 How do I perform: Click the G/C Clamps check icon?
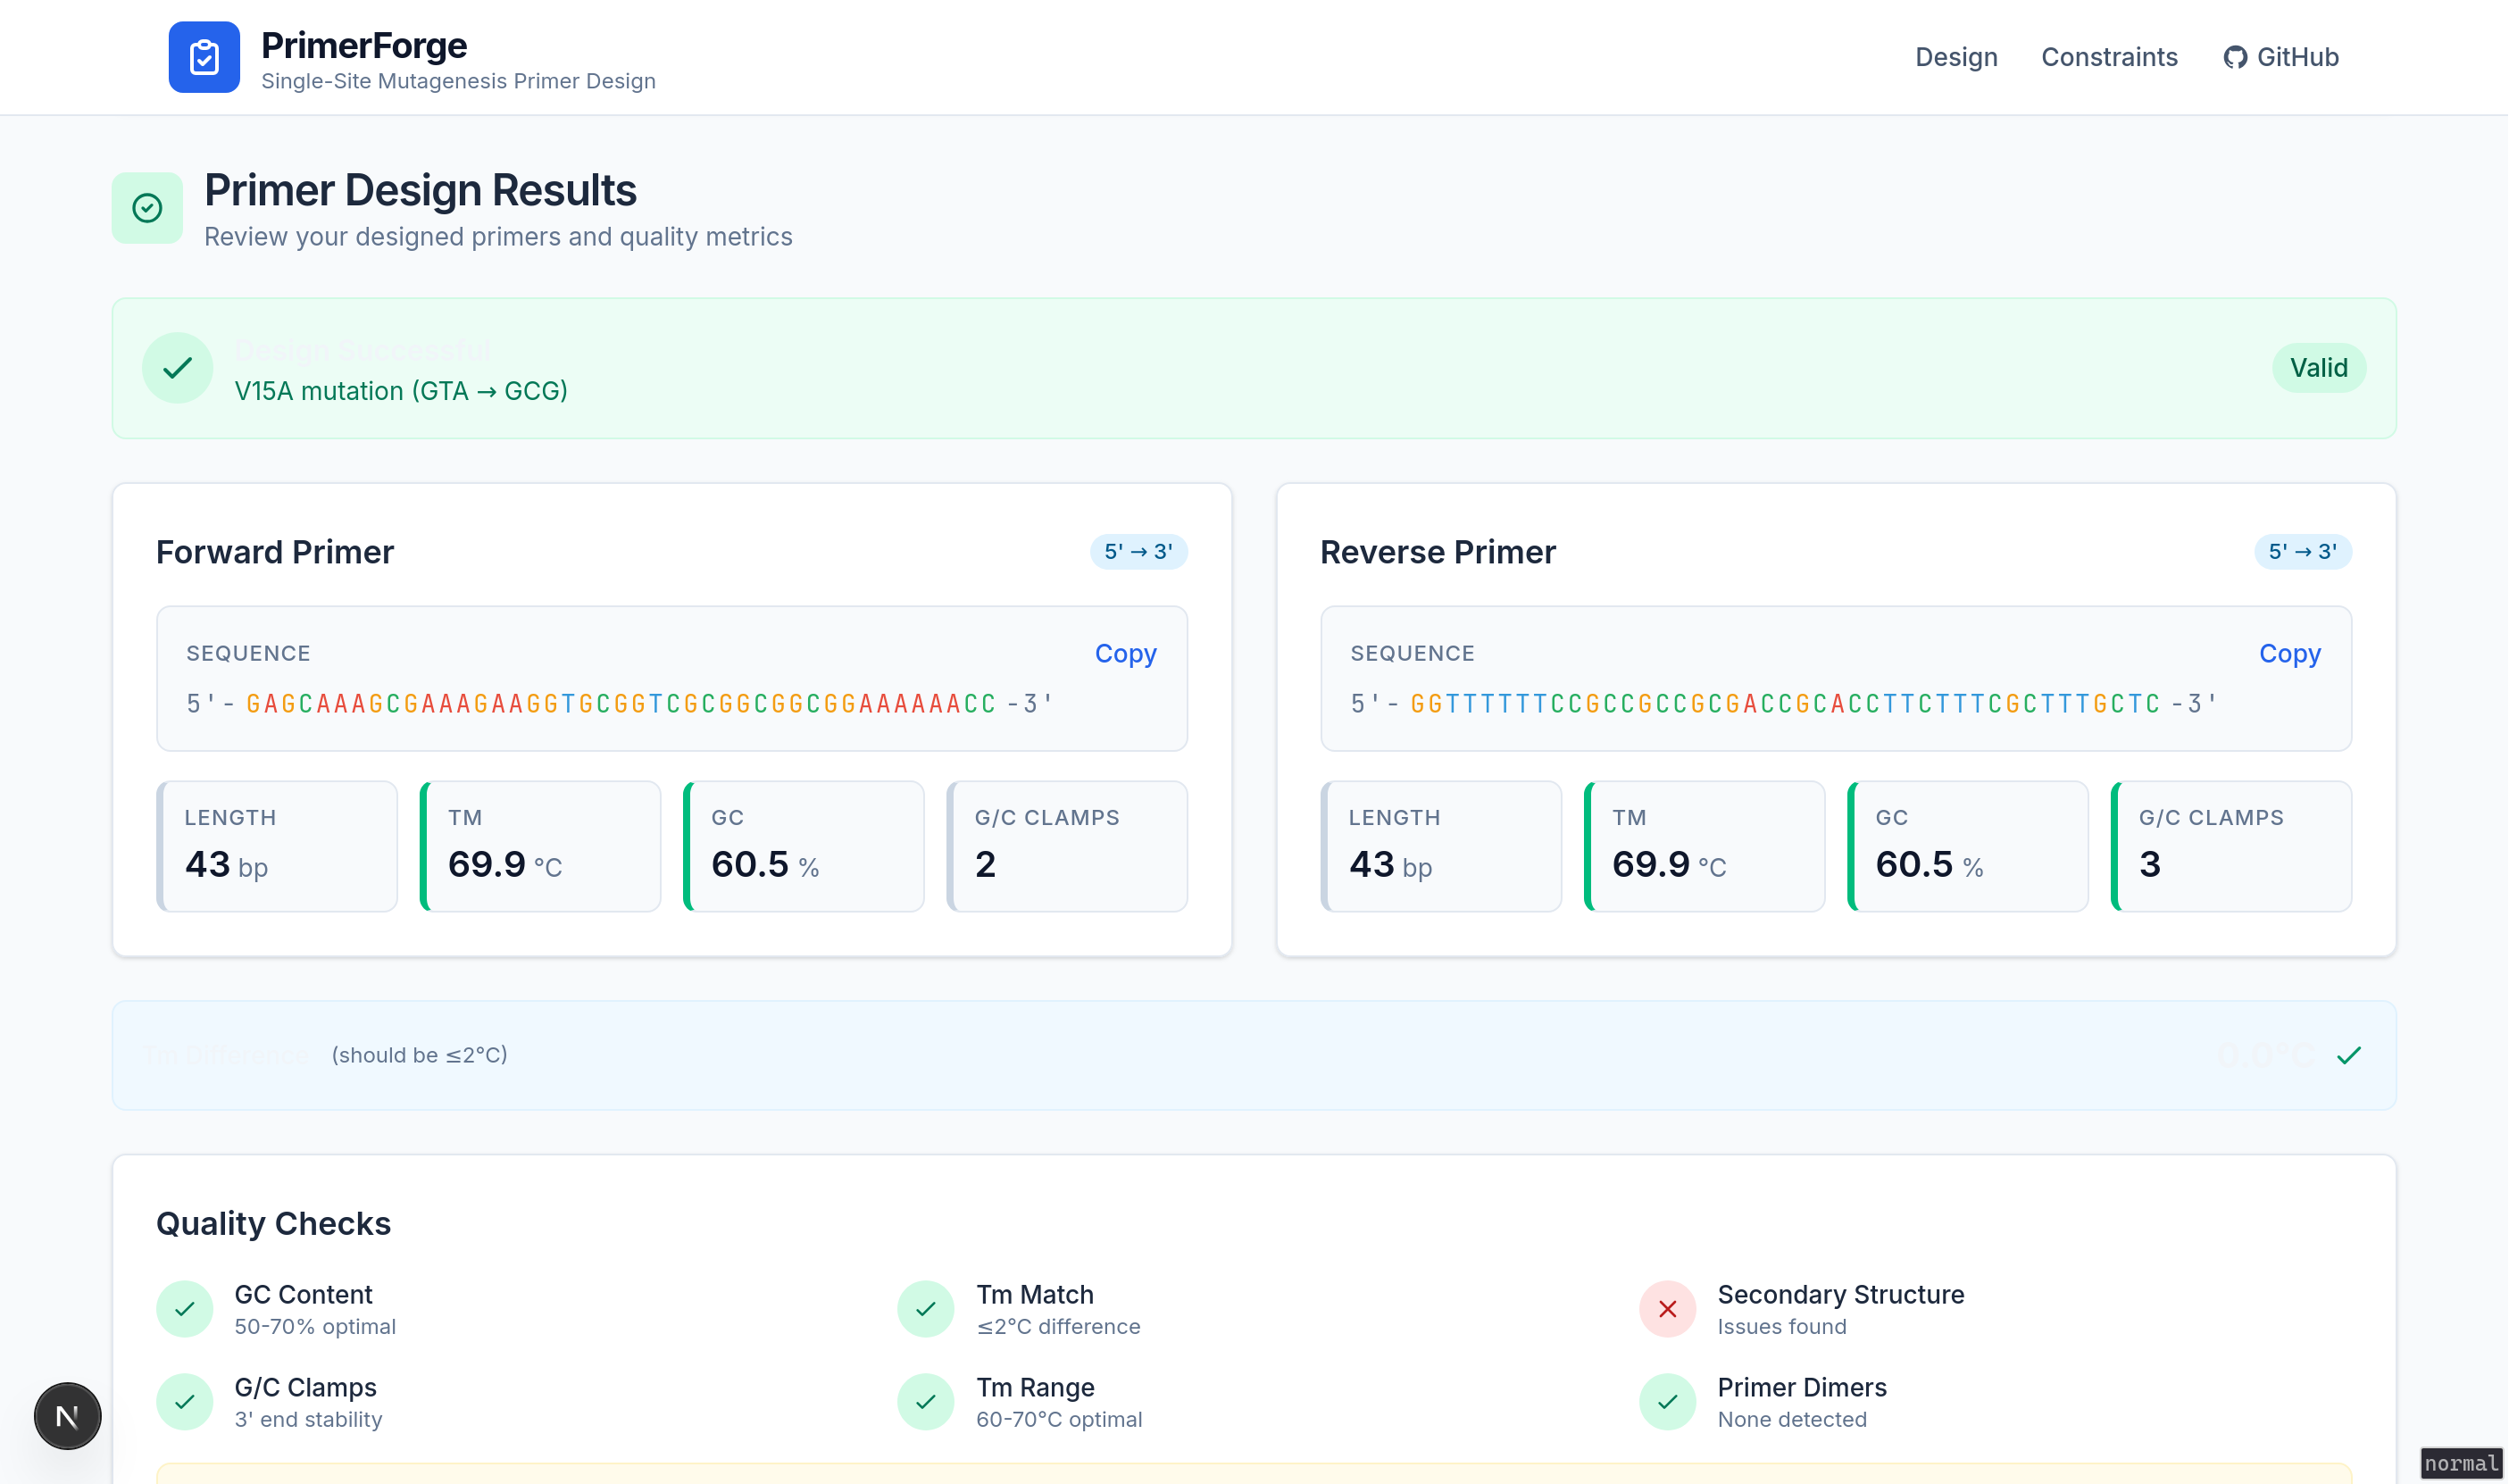[x=185, y=1402]
